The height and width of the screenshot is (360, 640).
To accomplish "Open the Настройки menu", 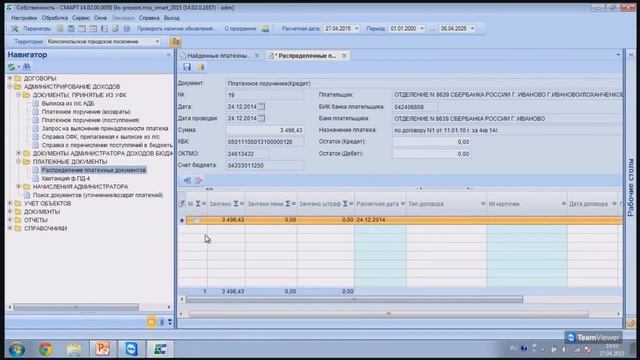I will pyautogui.click(x=24, y=18).
